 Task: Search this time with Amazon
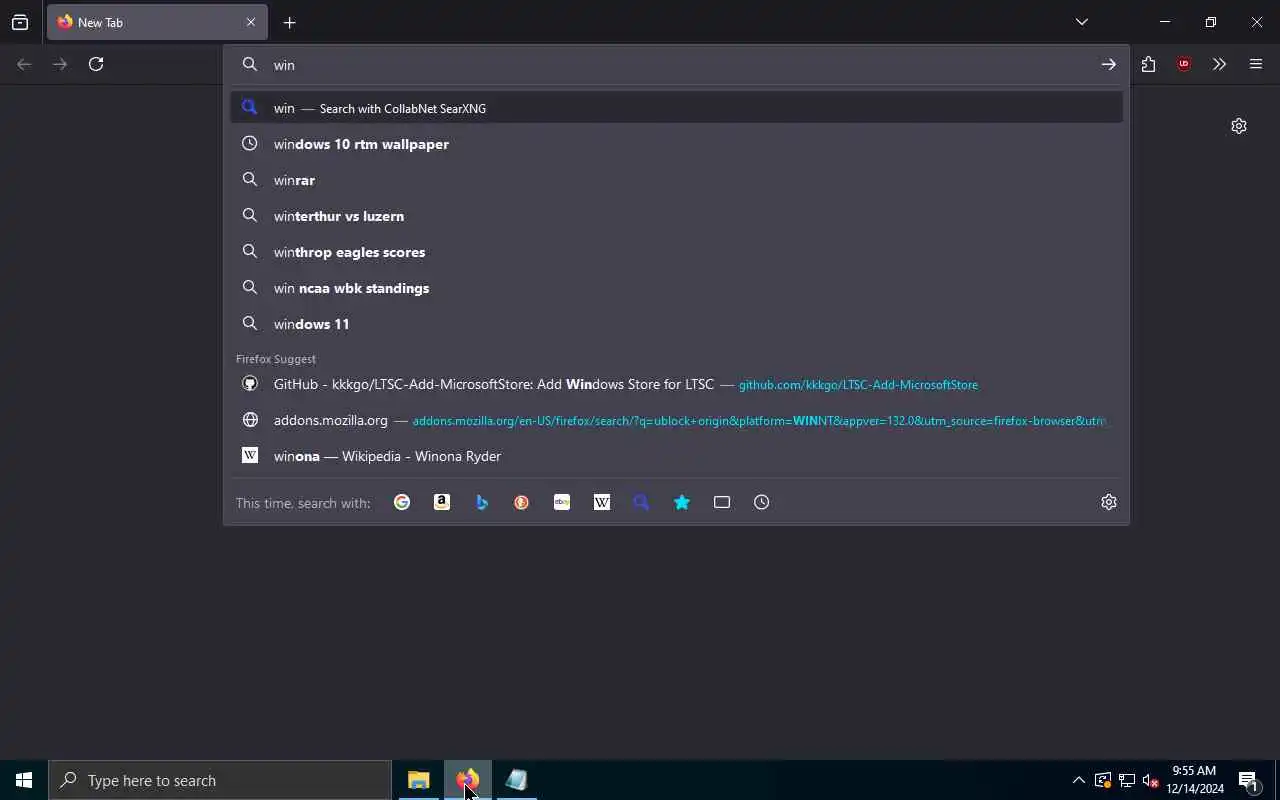tap(442, 502)
